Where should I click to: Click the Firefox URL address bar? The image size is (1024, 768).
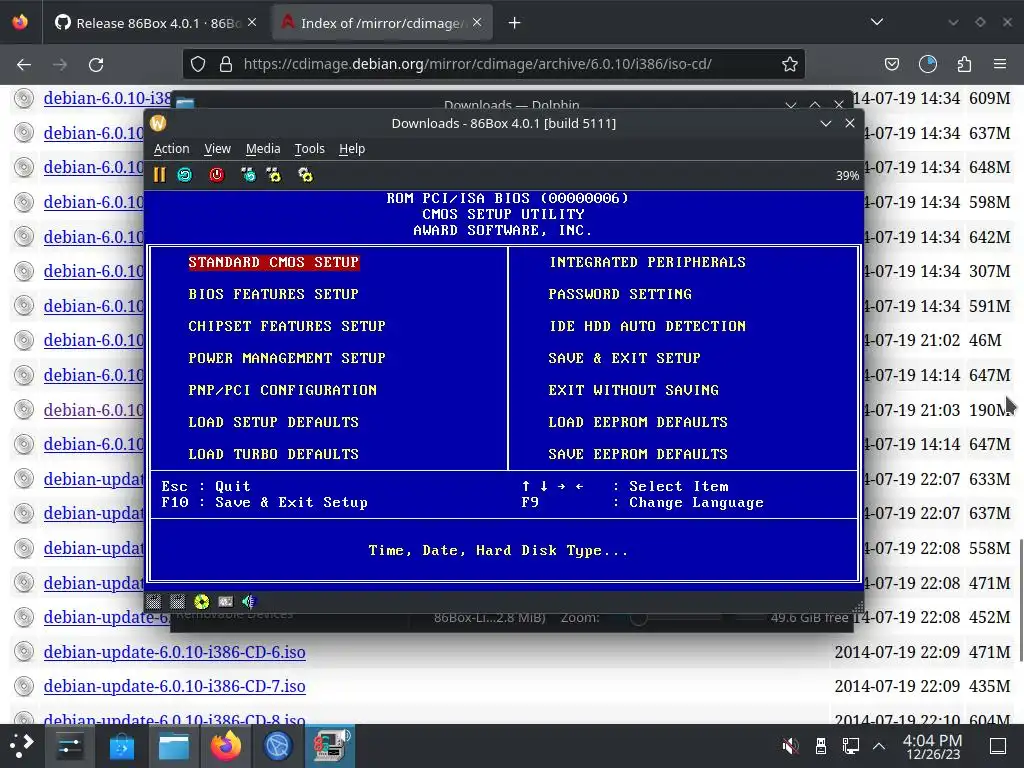(494, 64)
